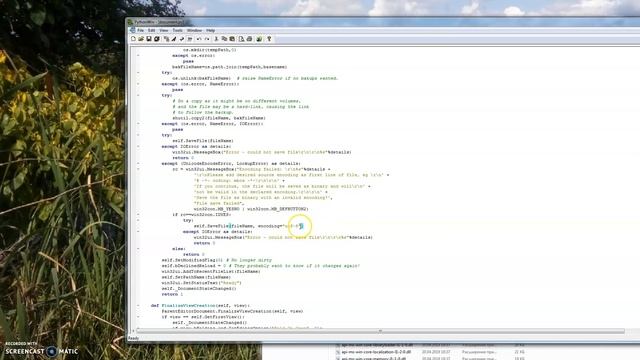Click the Print Preview toolbar icon
The width and height of the screenshot is (640, 360).
(241, 39)
